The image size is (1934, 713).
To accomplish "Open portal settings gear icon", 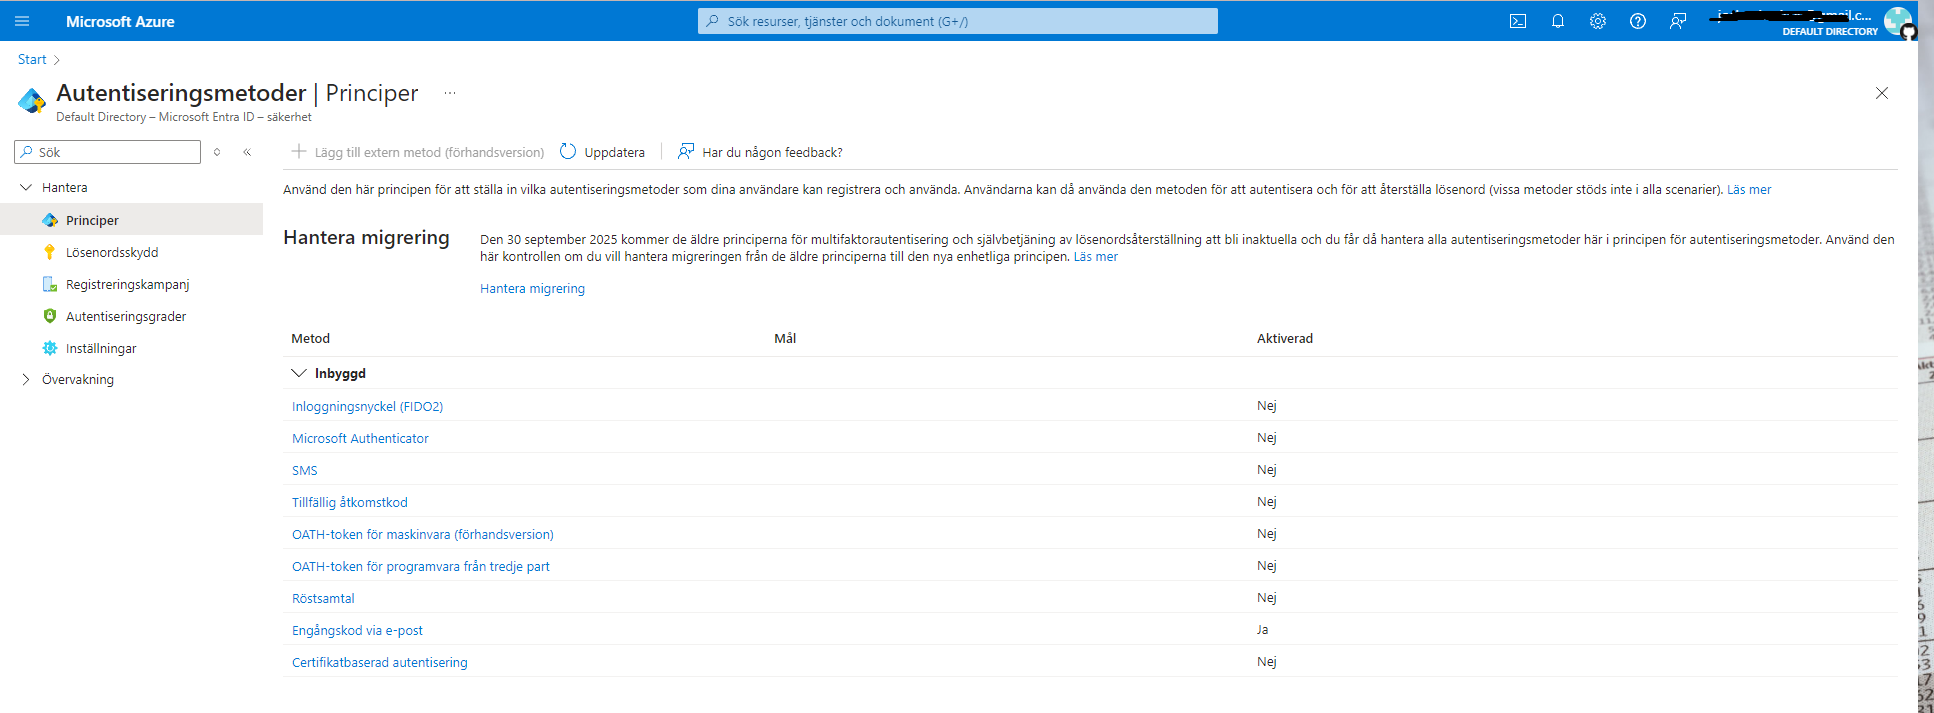I will click(1598, 21).
